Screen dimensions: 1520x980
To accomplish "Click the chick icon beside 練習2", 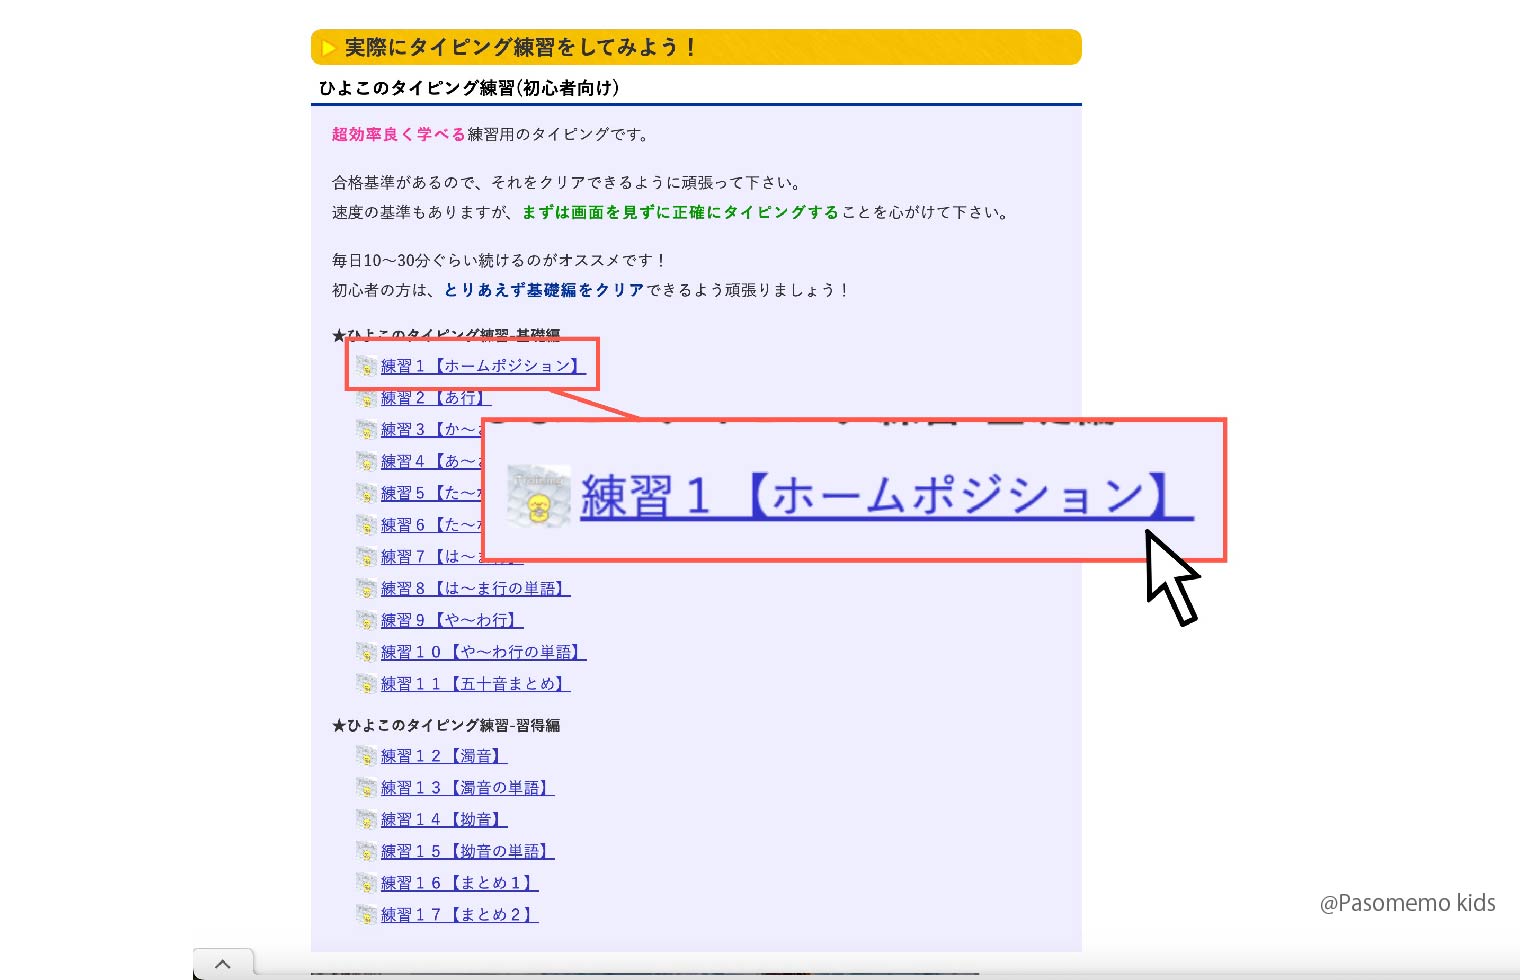I will [367, 398].
